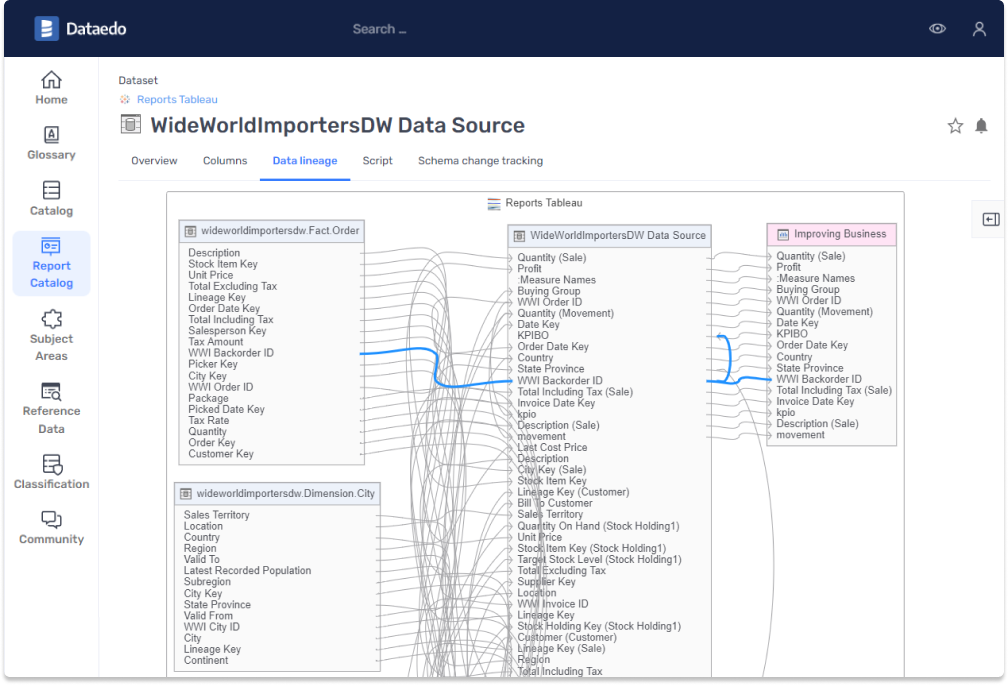Screen dimensions: 1008x685
Task: Open the Script tab
Action: coord(377,160)
